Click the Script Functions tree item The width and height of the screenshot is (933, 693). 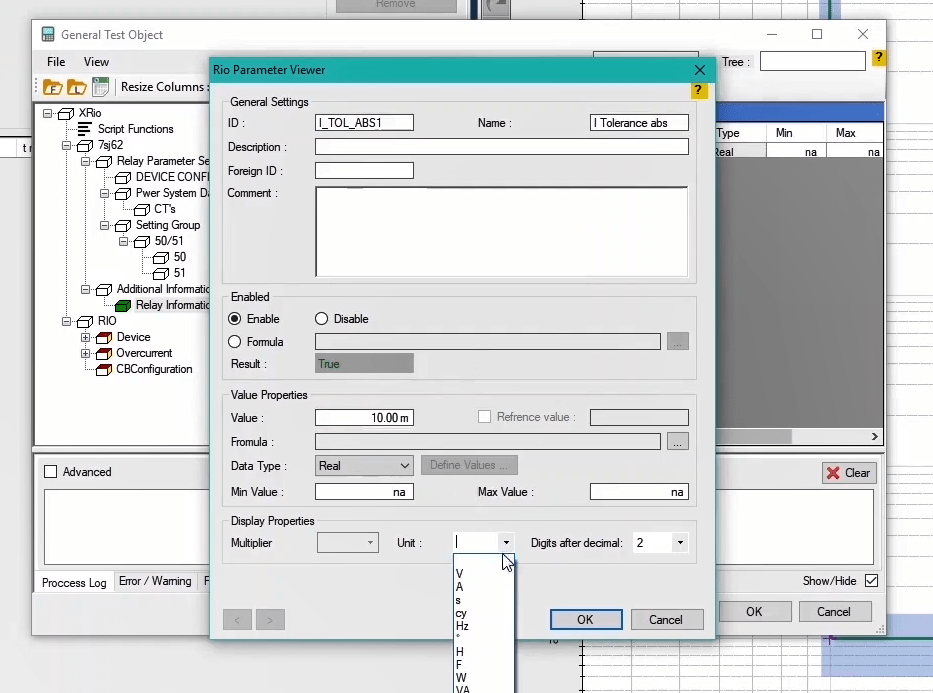[x=135, y=129]
